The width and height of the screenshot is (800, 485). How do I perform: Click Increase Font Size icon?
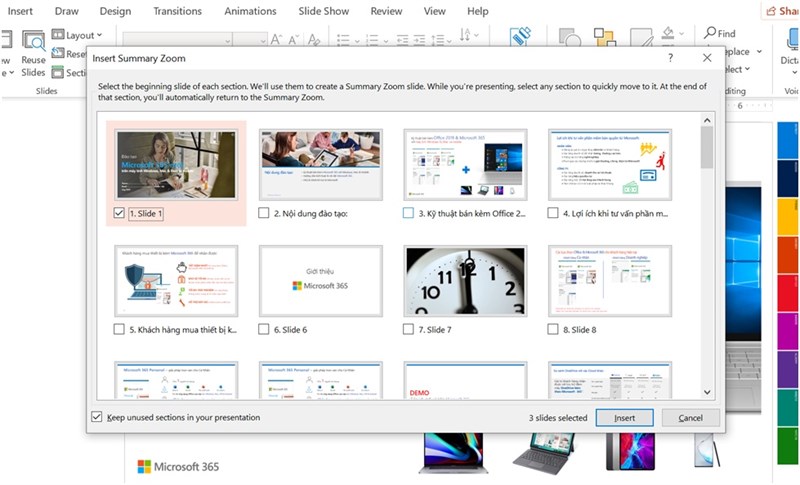coord(277,39)
